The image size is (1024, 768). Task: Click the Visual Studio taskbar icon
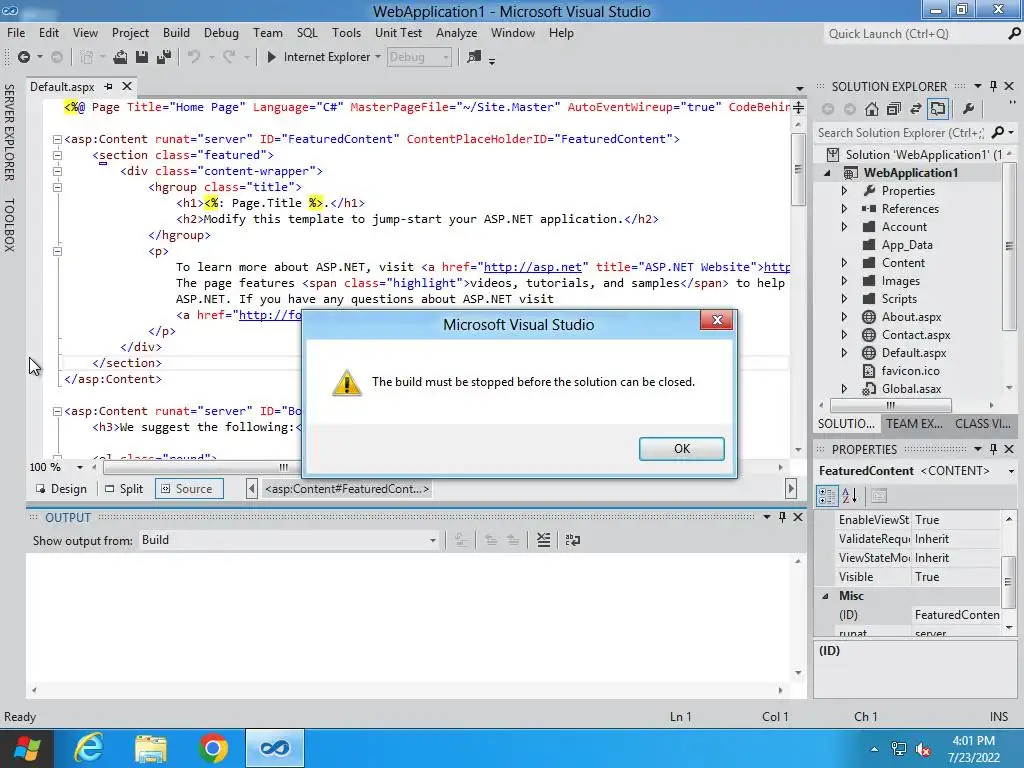click(275, 748)
